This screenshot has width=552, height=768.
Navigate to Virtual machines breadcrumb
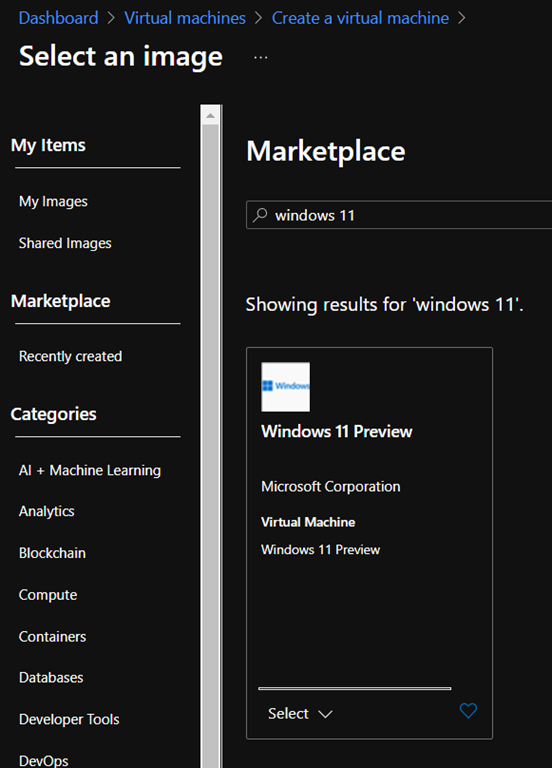(x=185, y=18)
